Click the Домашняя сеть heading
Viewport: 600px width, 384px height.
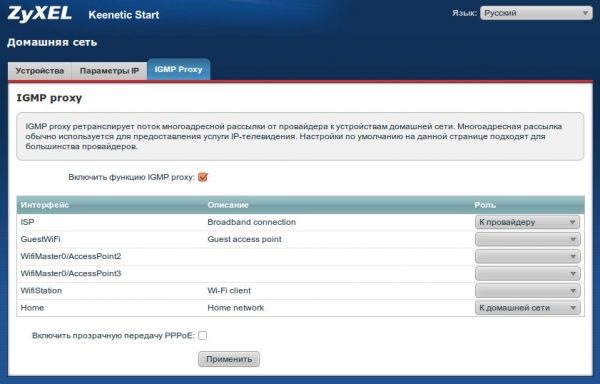(x=52, y=42)
